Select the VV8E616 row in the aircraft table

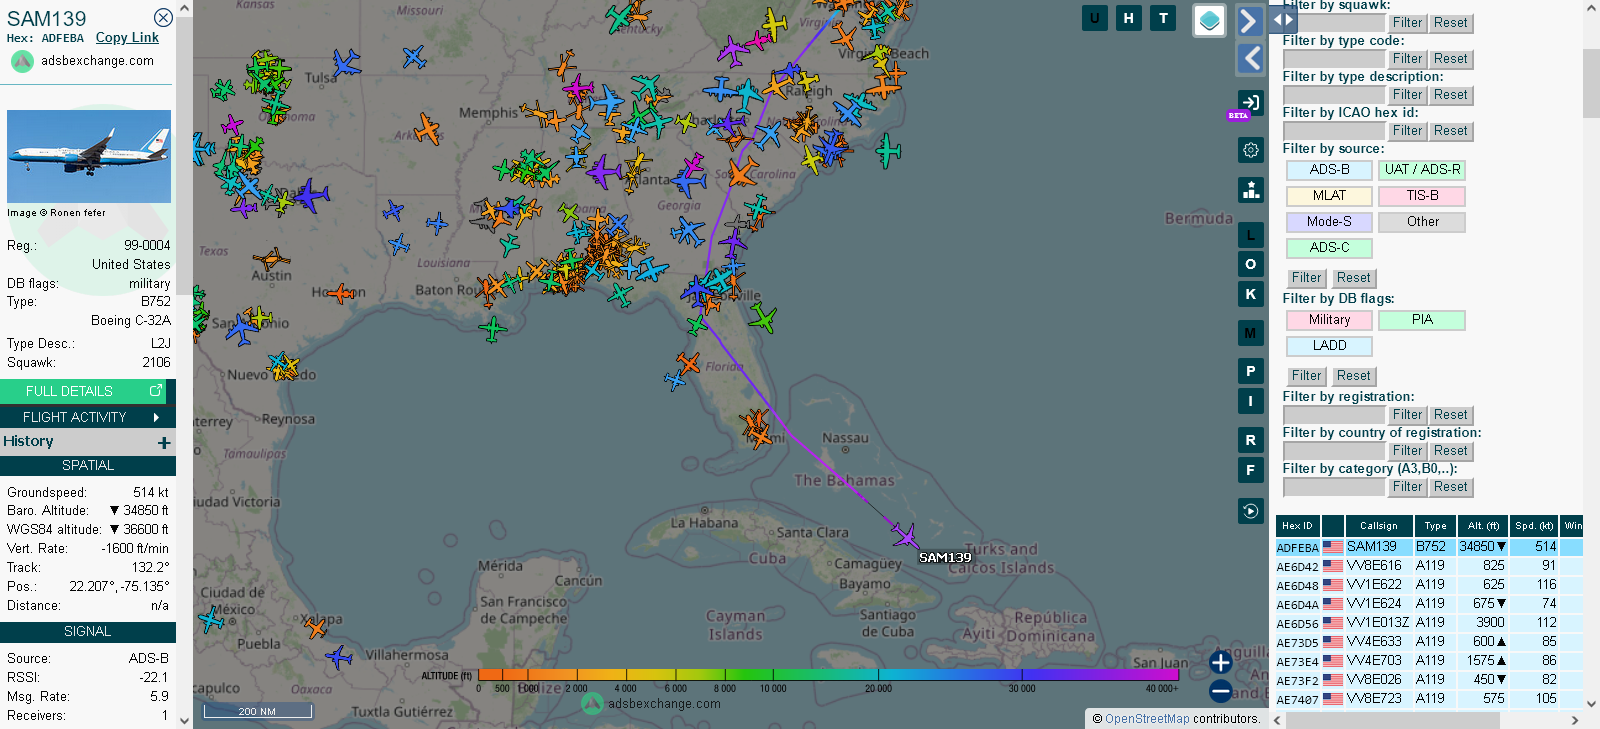(1429, 566)
